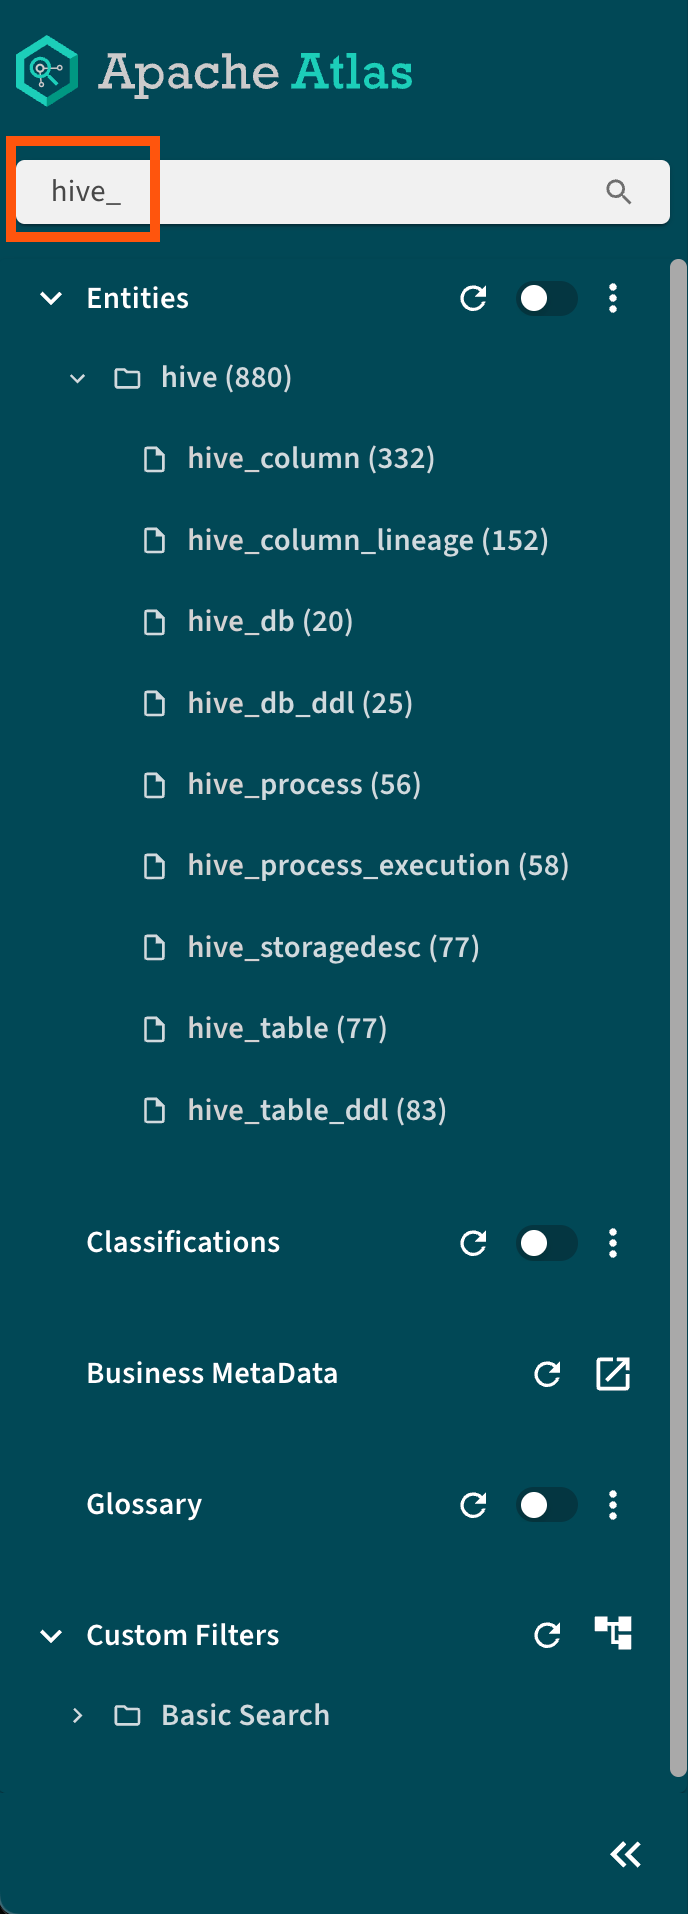Open Glossary three-dot options menu
Screen dimensions: 688x1914
pyautogui.click(x=613, y=1505)
